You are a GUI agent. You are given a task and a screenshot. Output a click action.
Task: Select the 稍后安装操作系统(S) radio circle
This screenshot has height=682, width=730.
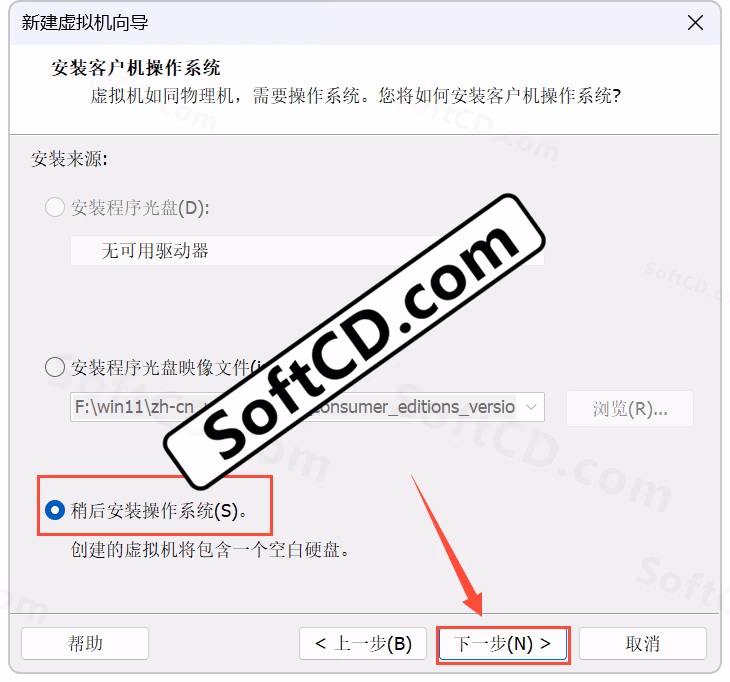55,510
